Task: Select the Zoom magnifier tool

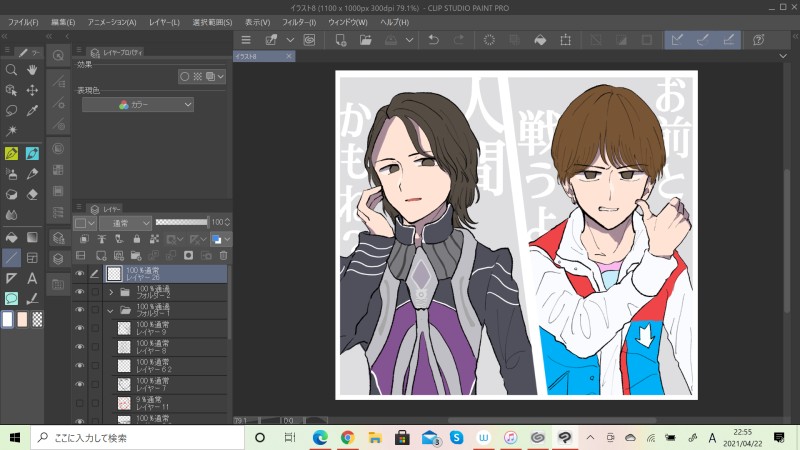Action: pos(11,70)
